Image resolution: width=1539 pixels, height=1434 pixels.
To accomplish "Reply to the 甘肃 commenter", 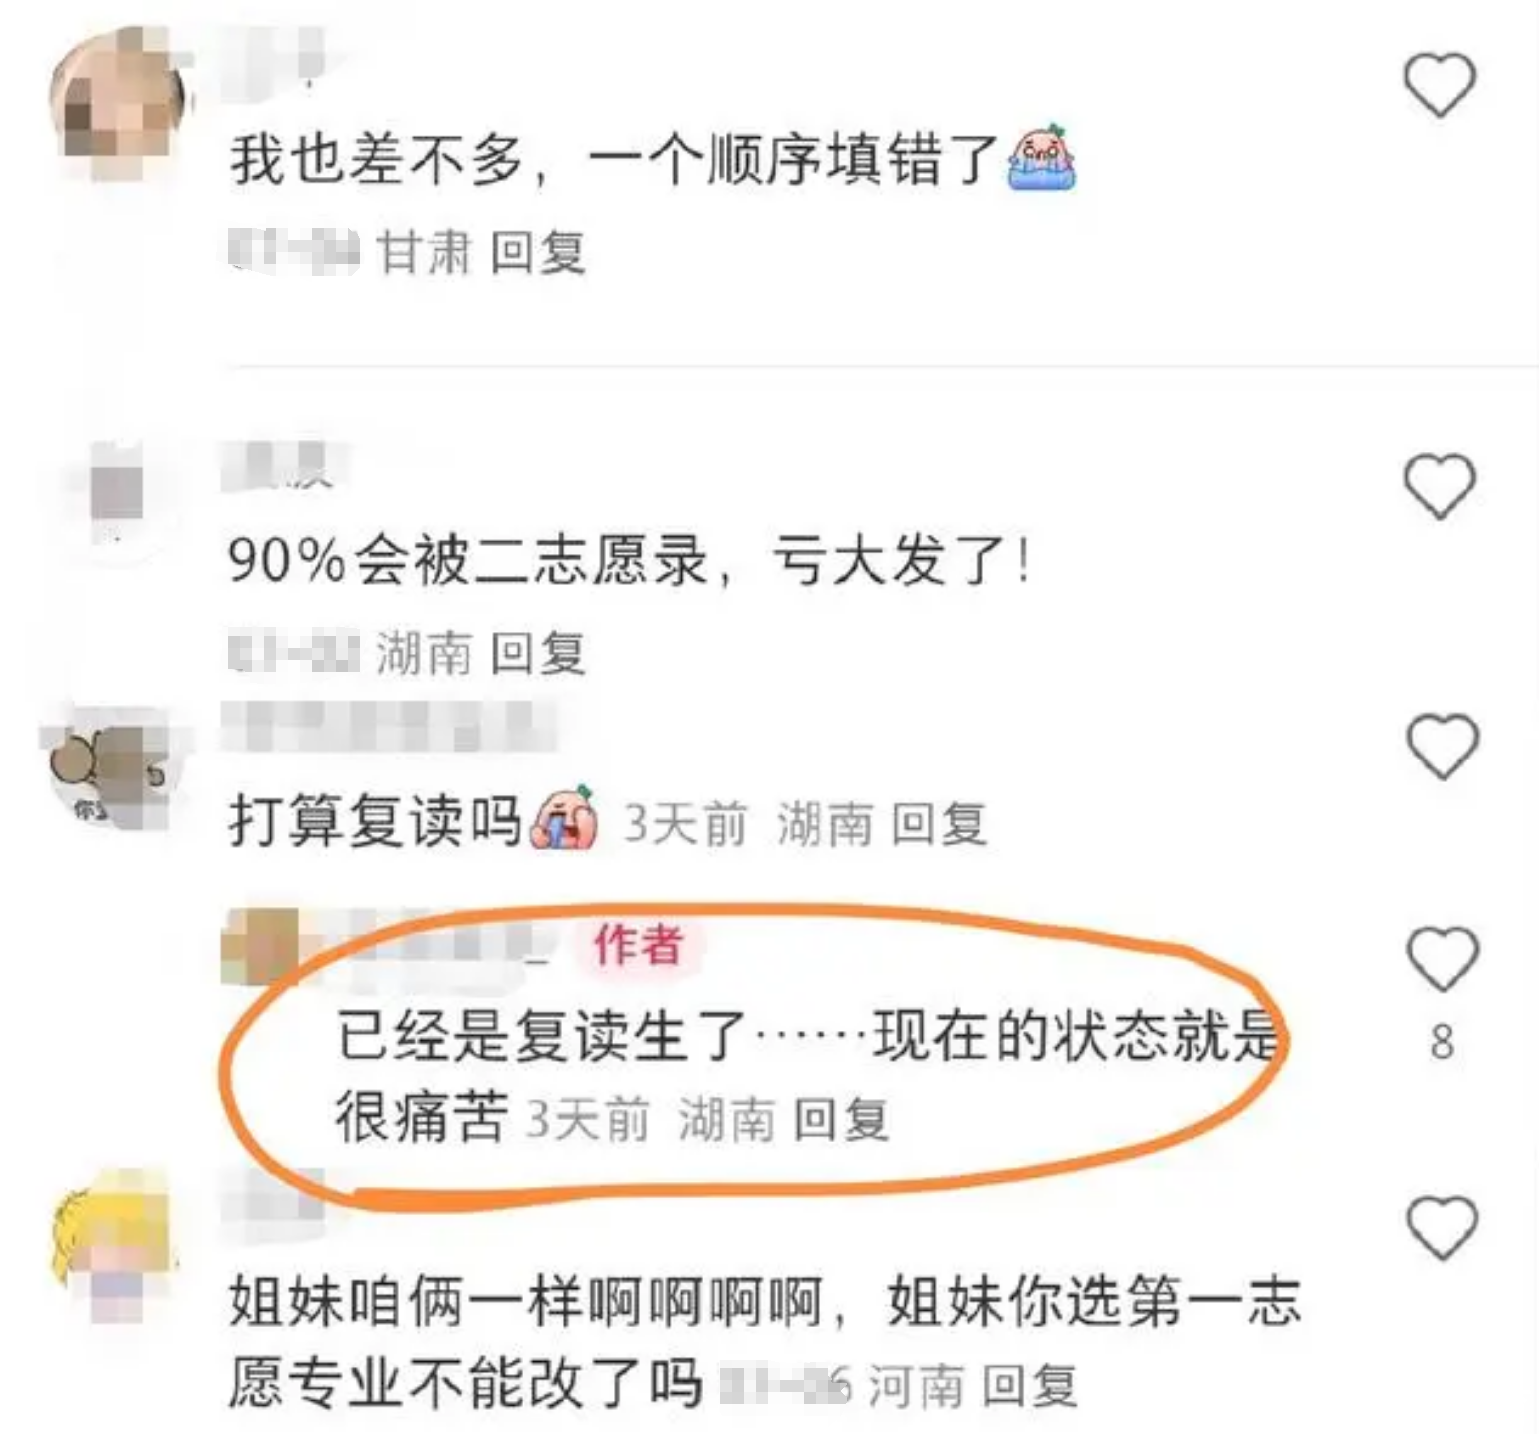I will click(x=537, y=252).
